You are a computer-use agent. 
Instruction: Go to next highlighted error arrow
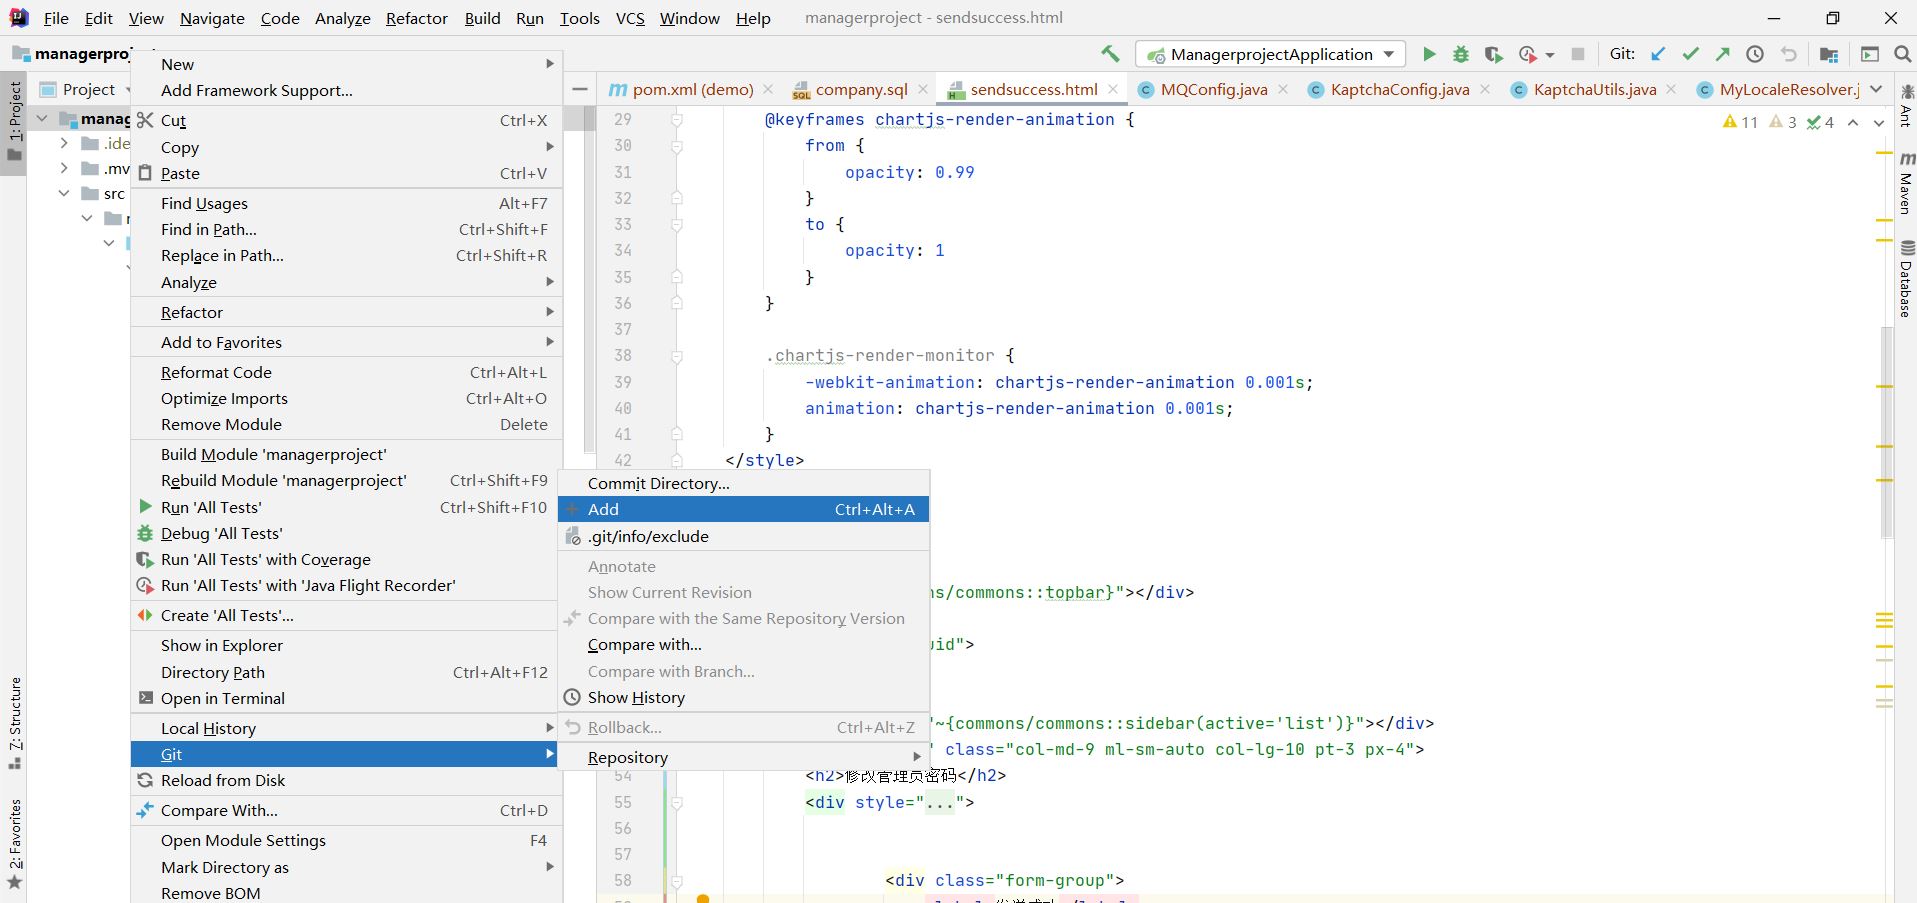1878,122
